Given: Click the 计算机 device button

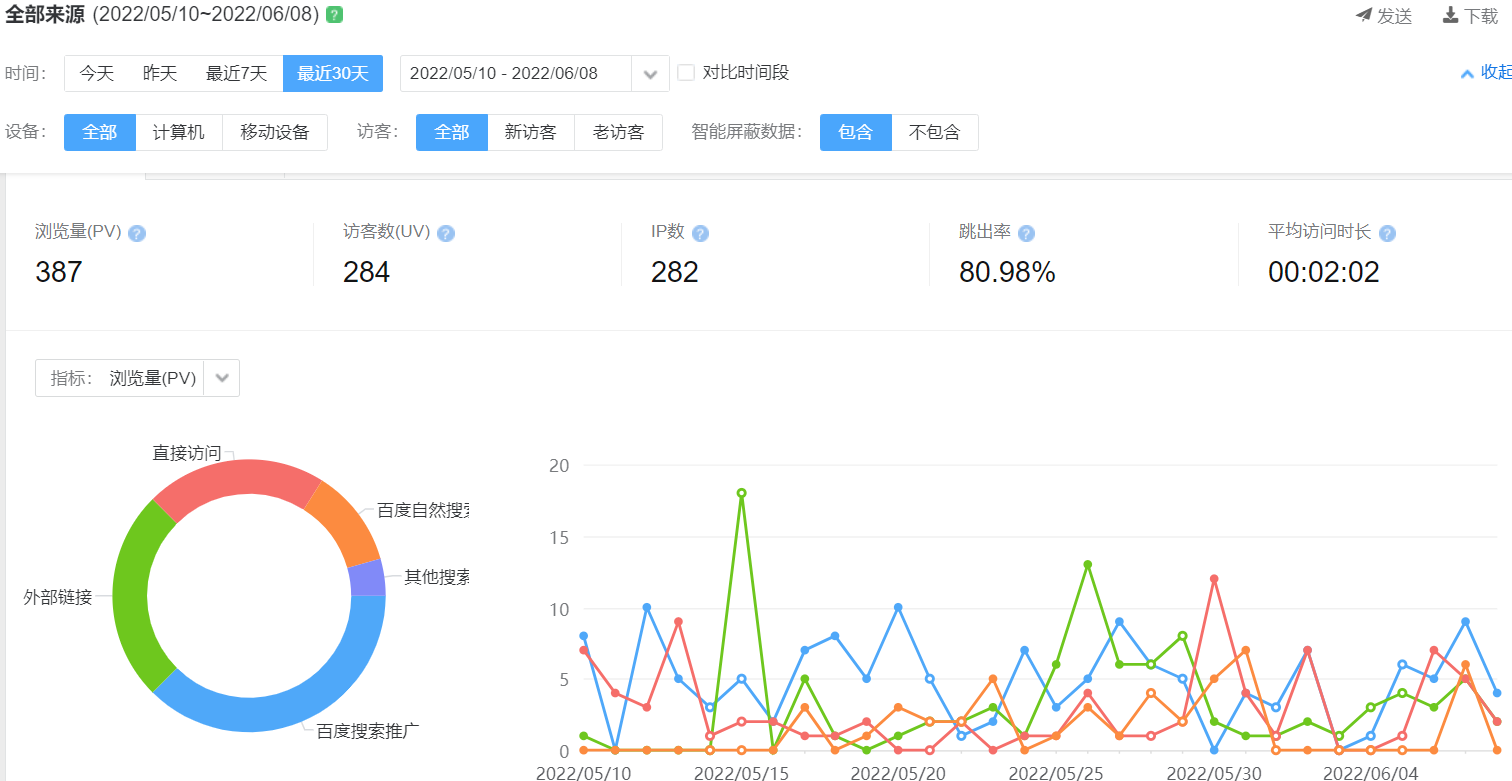Looking at the screenshot, I should [179, 132].
